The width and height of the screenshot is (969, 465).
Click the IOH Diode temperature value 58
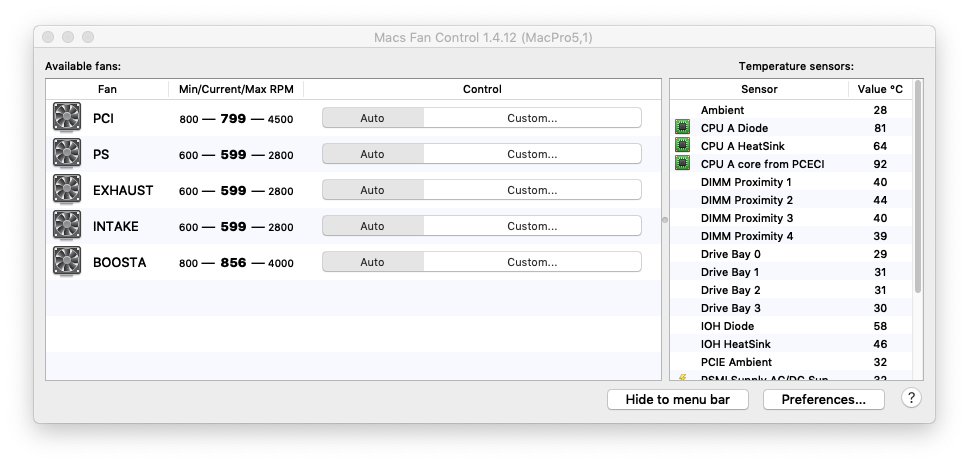coord(881,326)
